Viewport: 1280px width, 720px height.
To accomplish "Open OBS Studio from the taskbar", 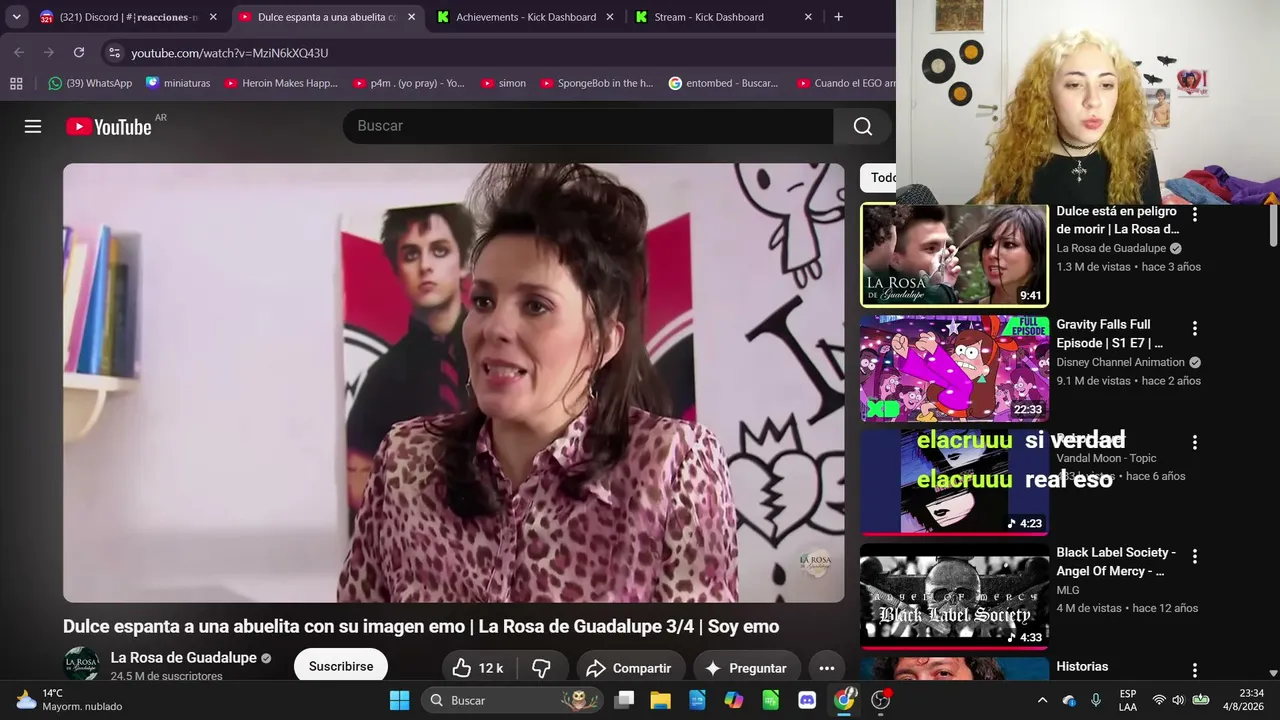I will (x=881, y=700).
